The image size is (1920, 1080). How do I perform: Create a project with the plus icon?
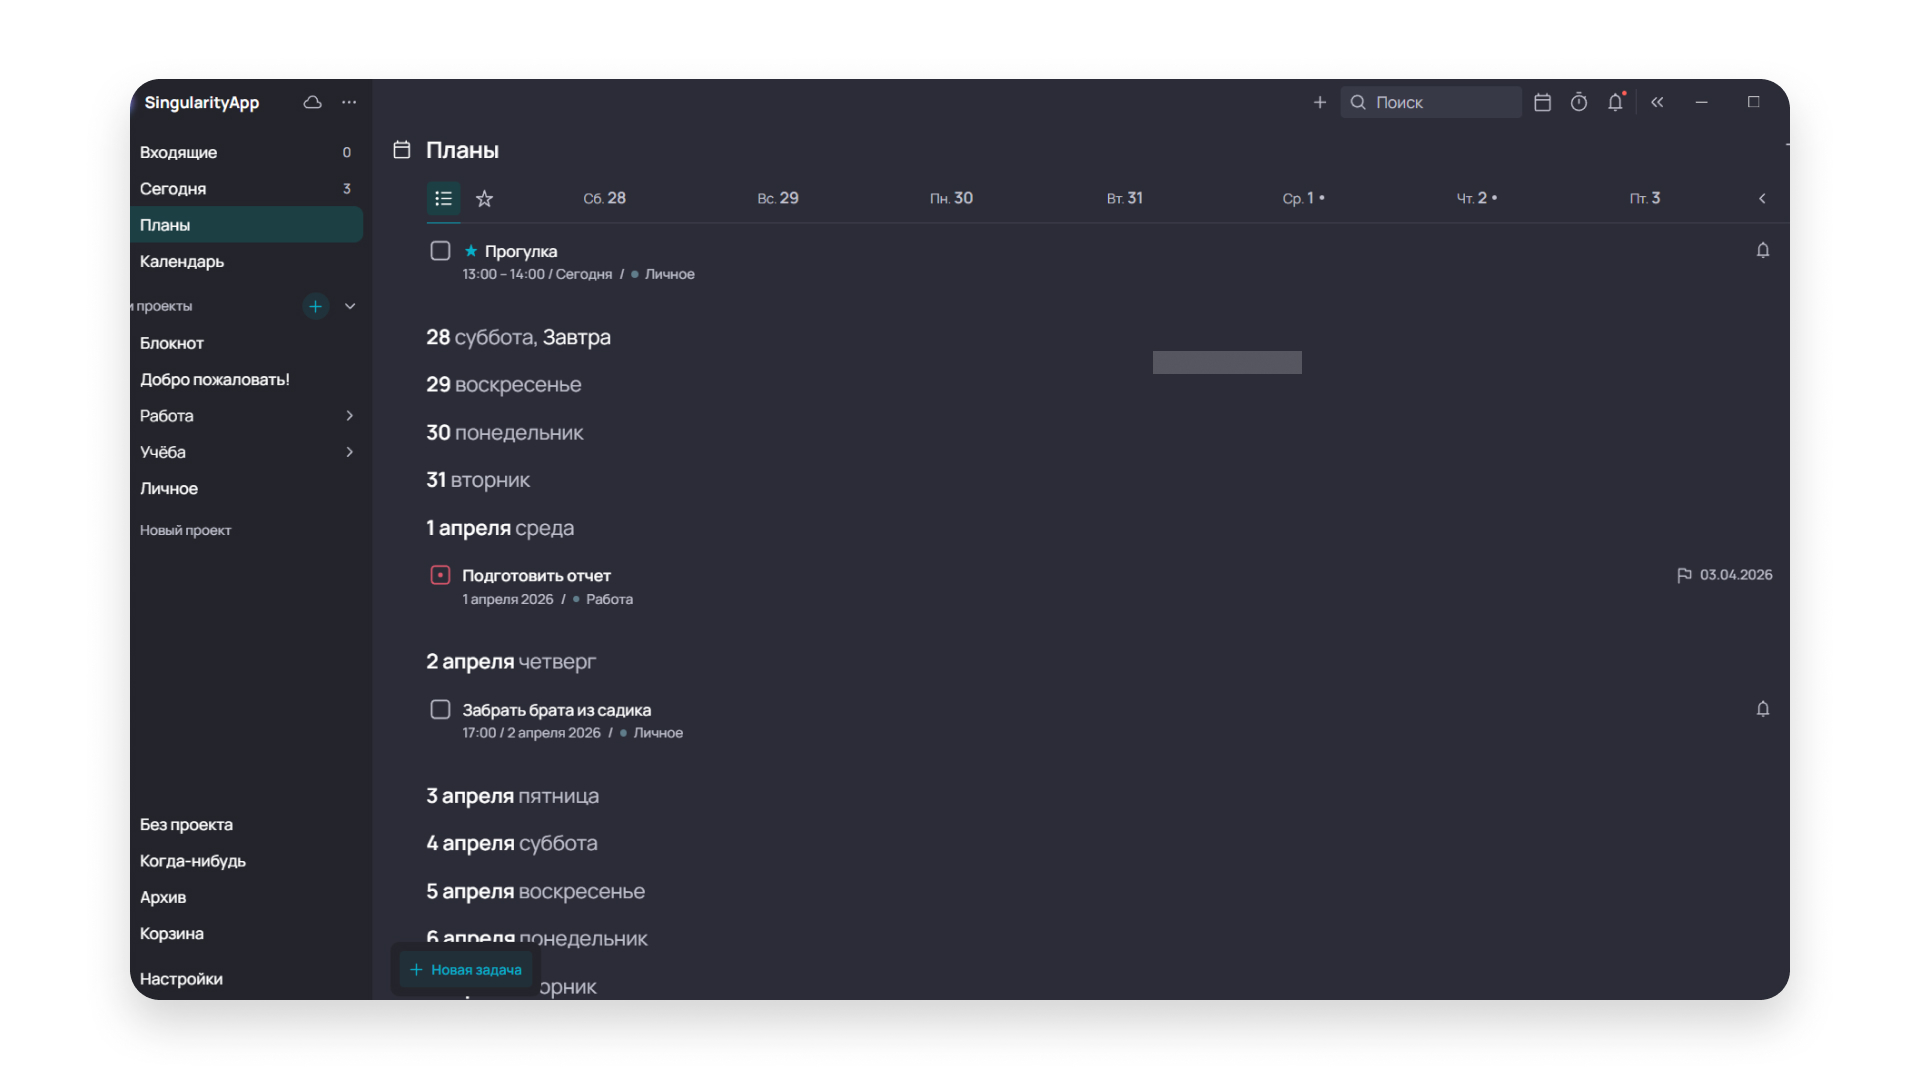[316, 306]
